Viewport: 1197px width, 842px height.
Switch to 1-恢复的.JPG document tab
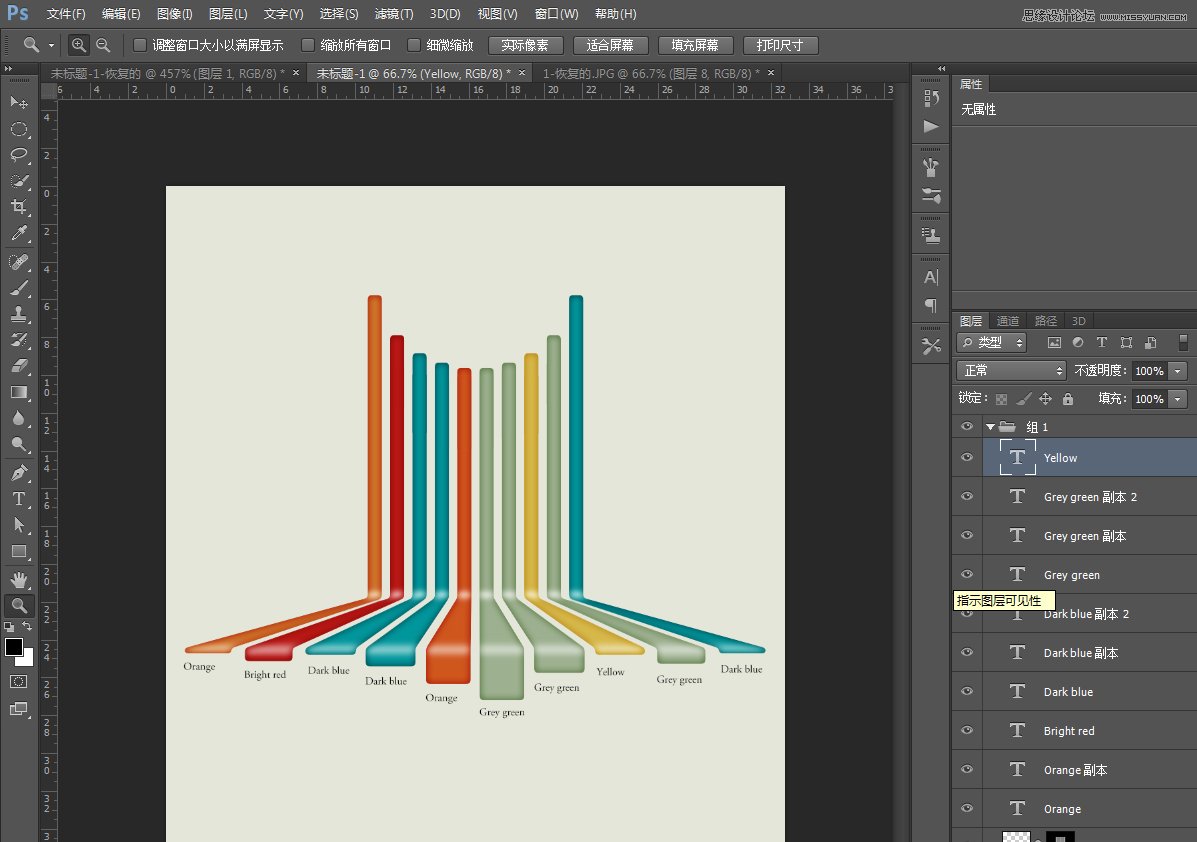651,73
